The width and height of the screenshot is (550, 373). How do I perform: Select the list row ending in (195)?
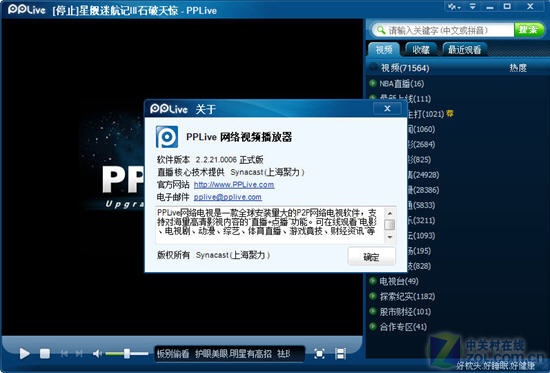[x=419, y=251]
